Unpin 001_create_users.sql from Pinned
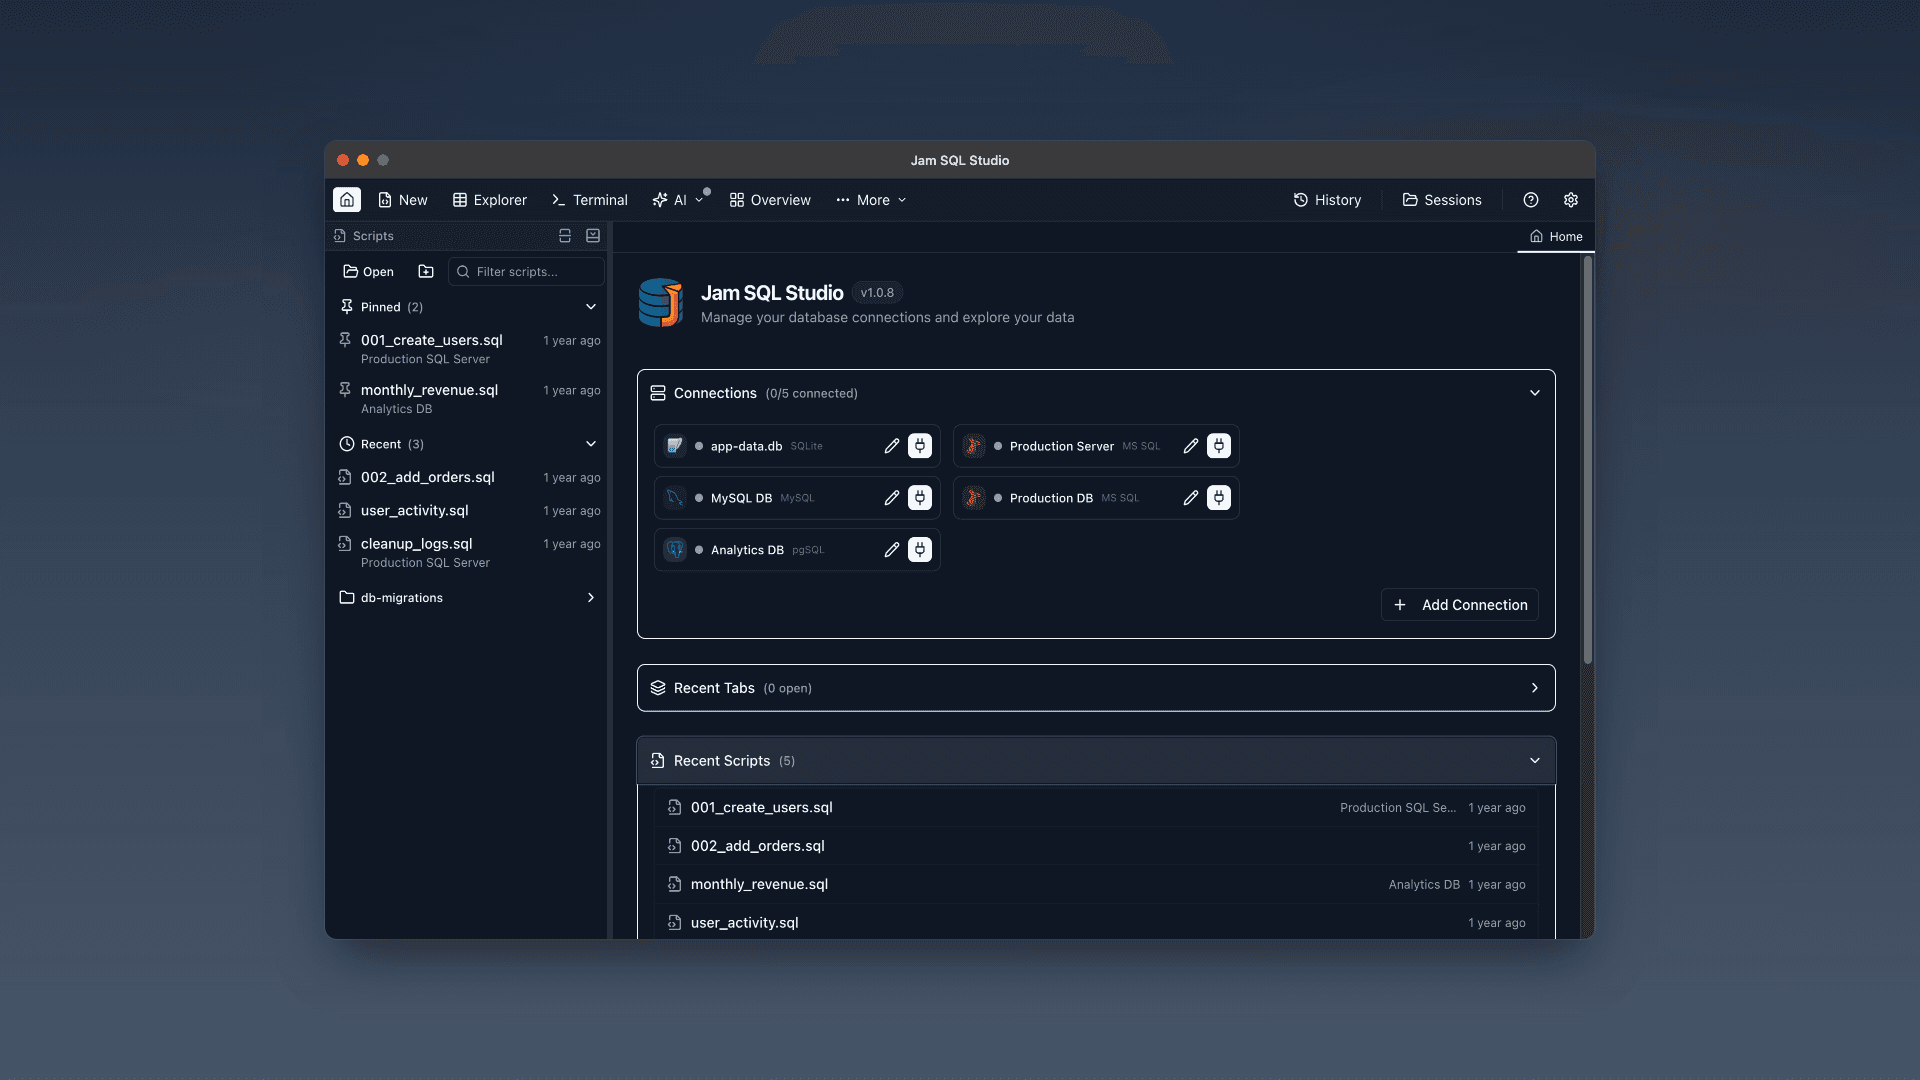 click(x=346, y=340)
